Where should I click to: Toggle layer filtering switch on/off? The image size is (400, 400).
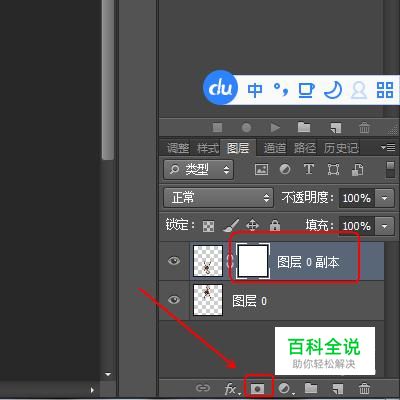click(390, 170)
